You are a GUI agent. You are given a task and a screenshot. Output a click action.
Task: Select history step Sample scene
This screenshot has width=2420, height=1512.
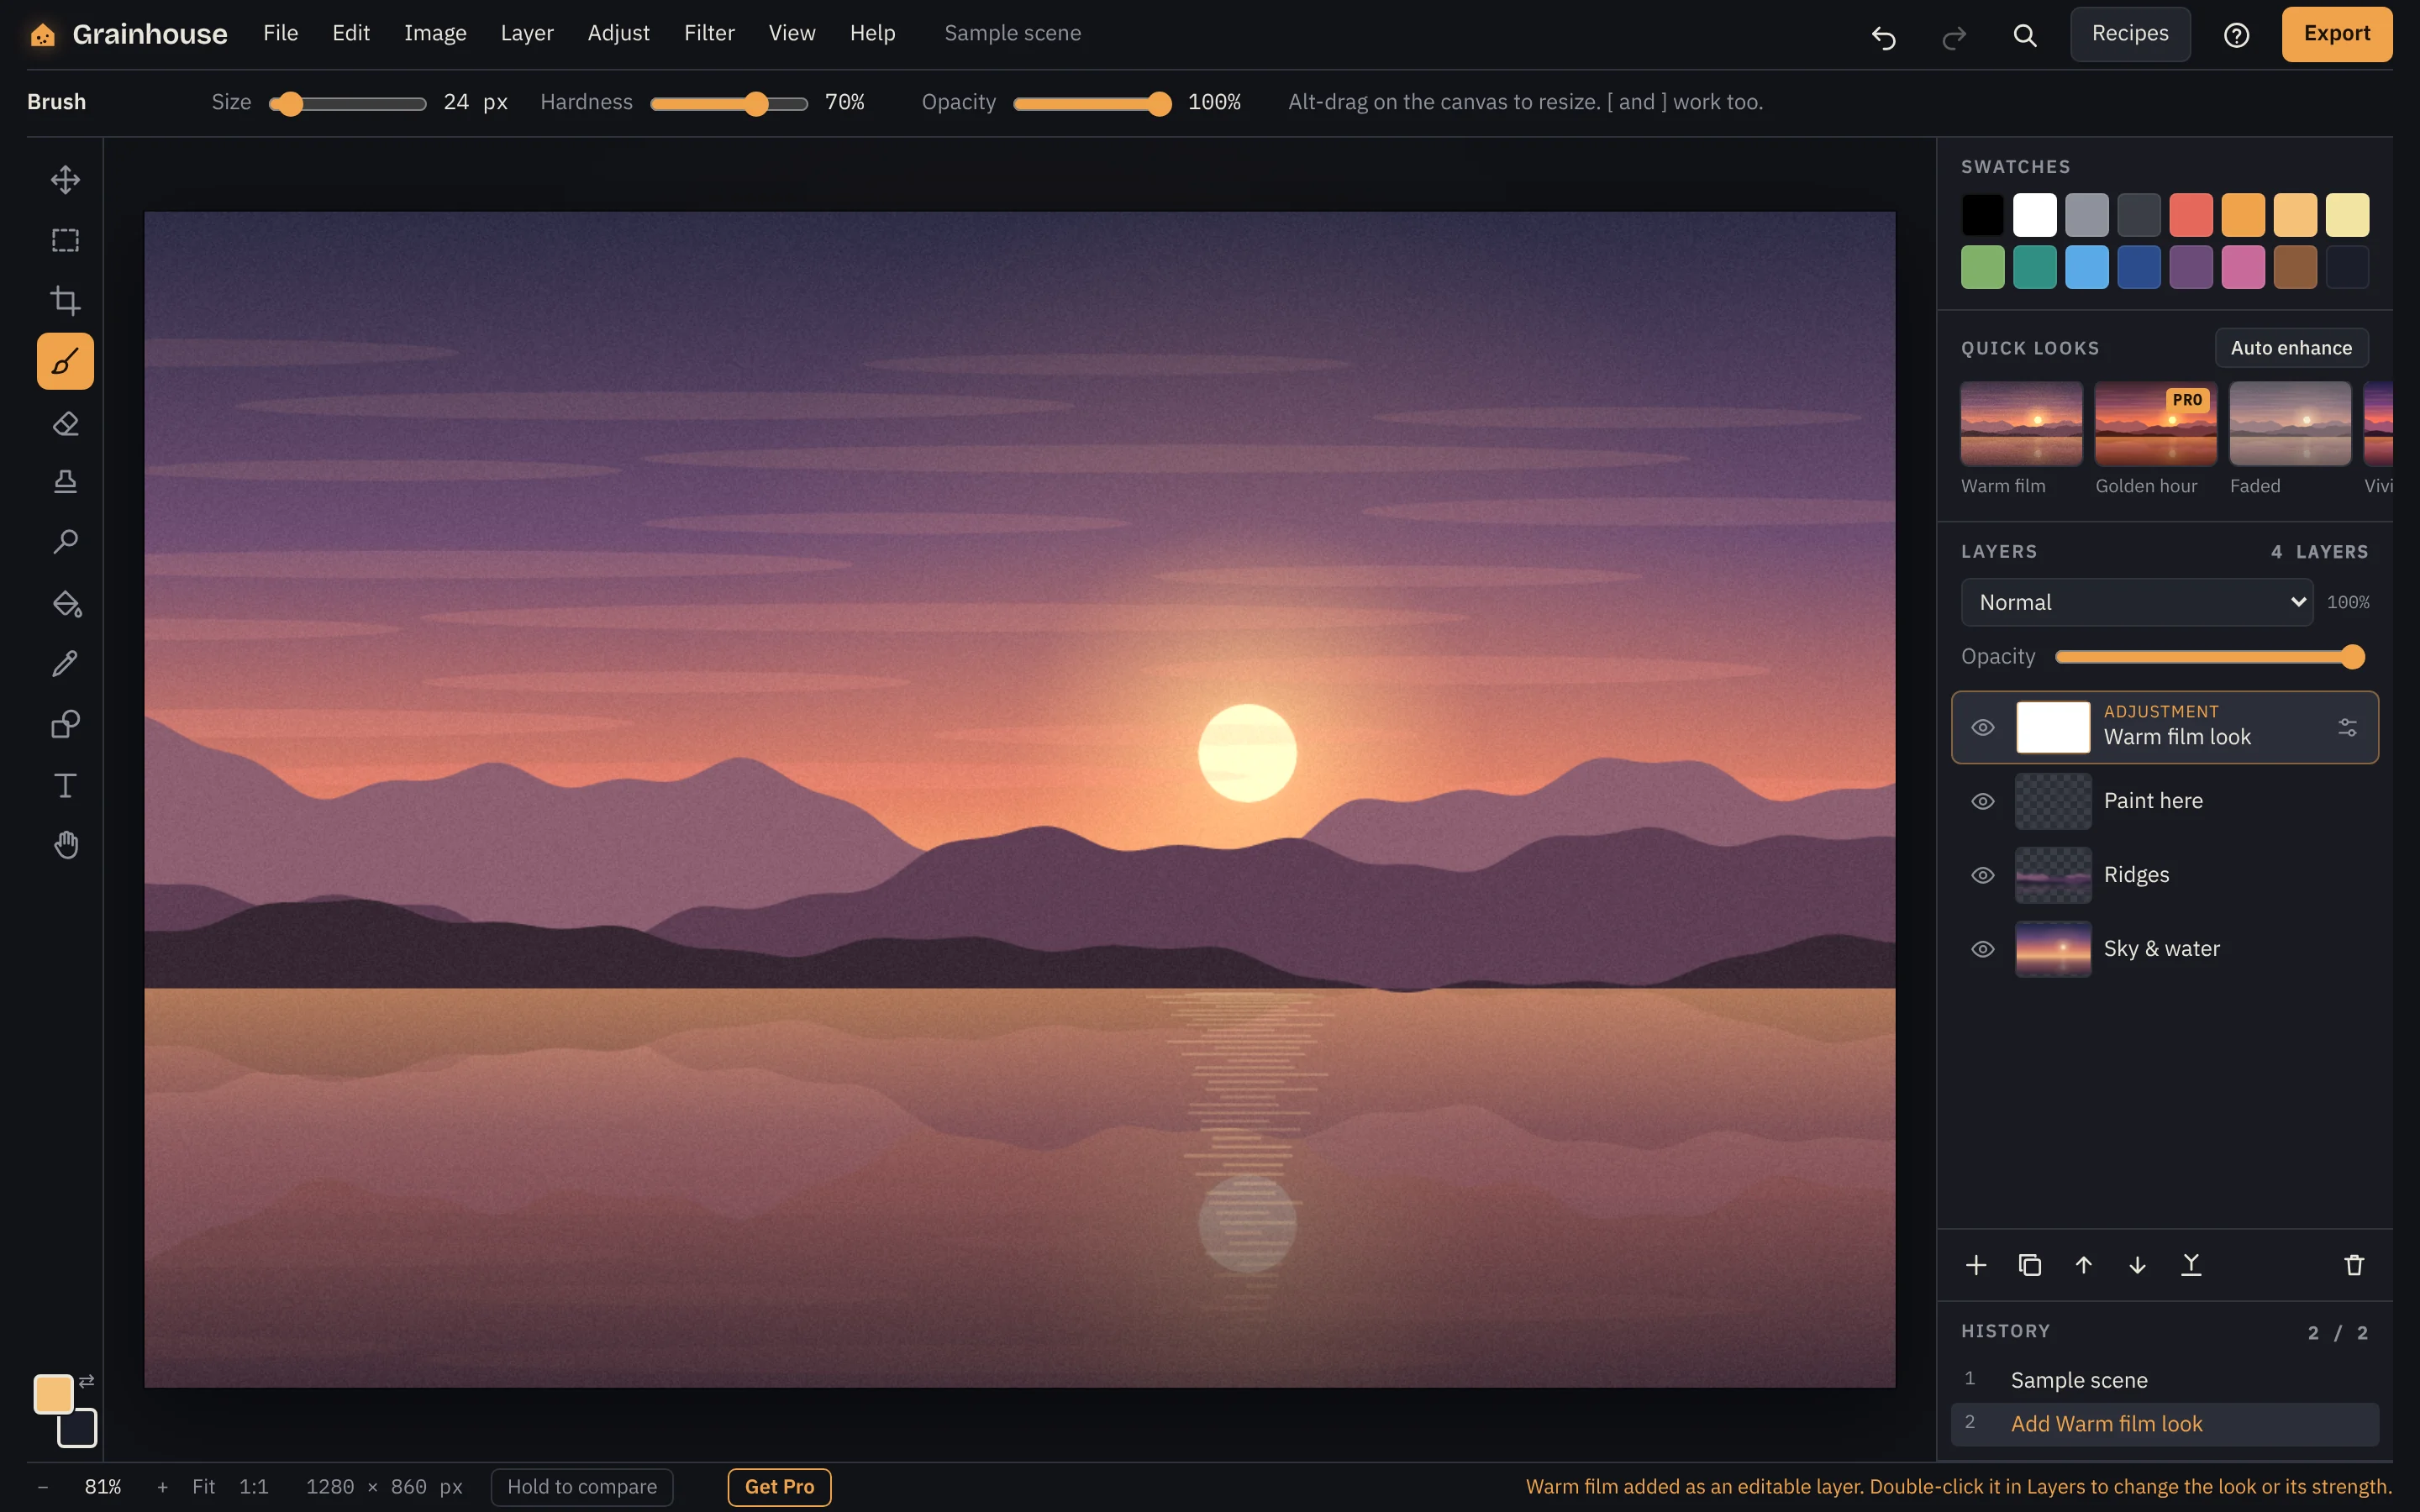coord(2165,1380)
